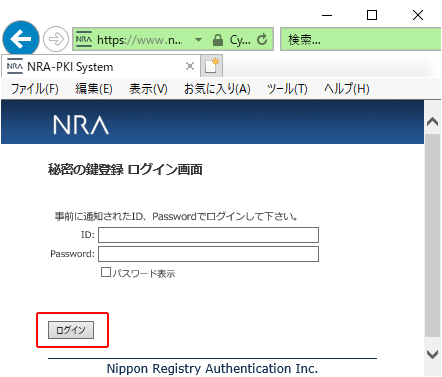Click the vertical scrollbar thumb
The width and height of the screenshot is (442, 377).
[433, 236]
